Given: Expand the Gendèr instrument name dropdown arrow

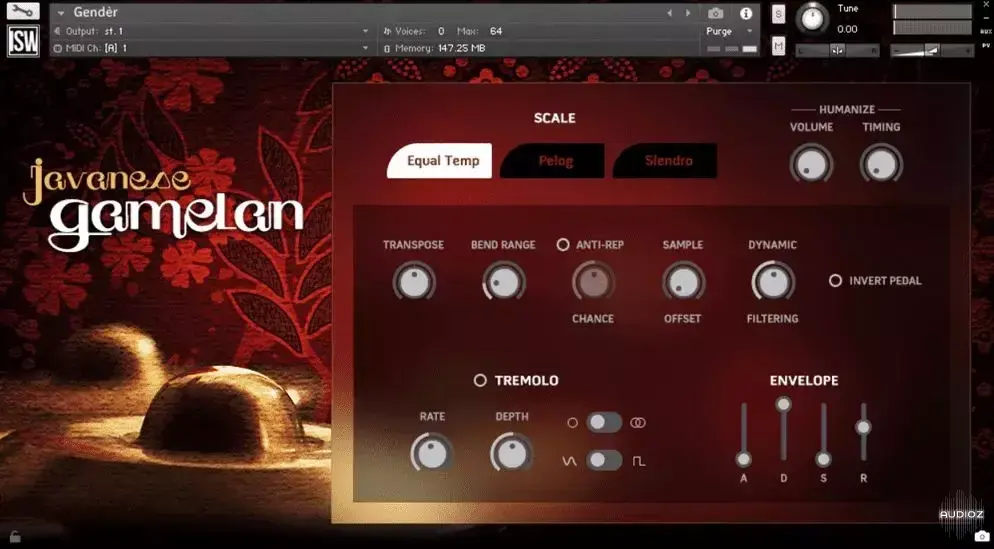Looking at the screenshot, I should pyautogui.click(x=60, y=13).
